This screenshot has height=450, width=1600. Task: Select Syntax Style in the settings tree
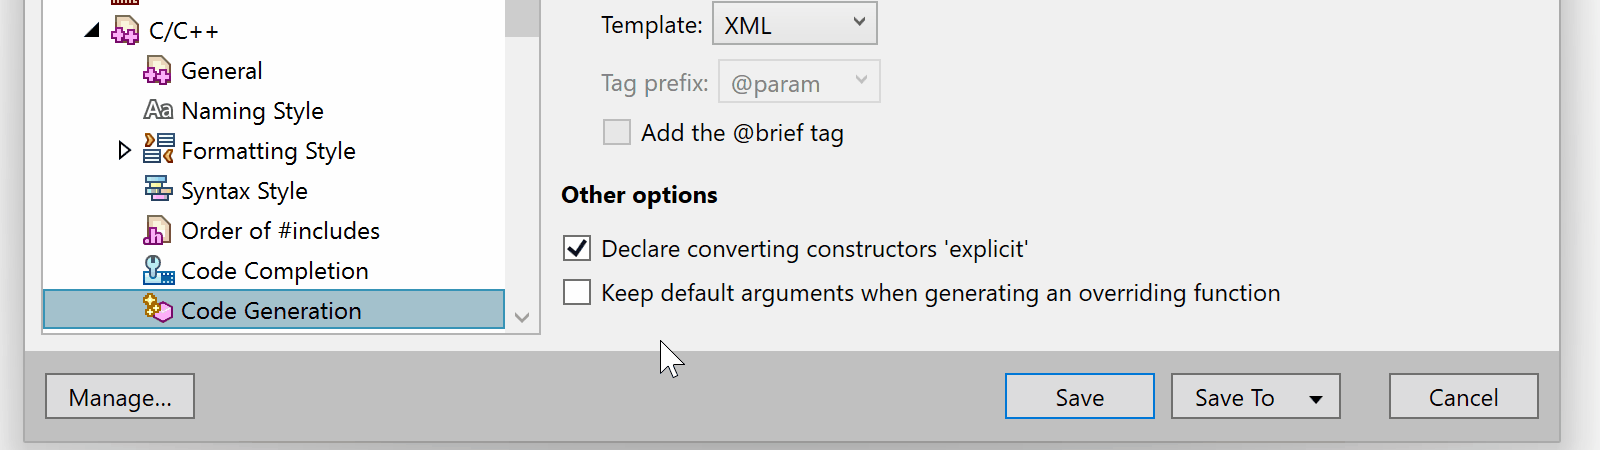tap(244, 191)
